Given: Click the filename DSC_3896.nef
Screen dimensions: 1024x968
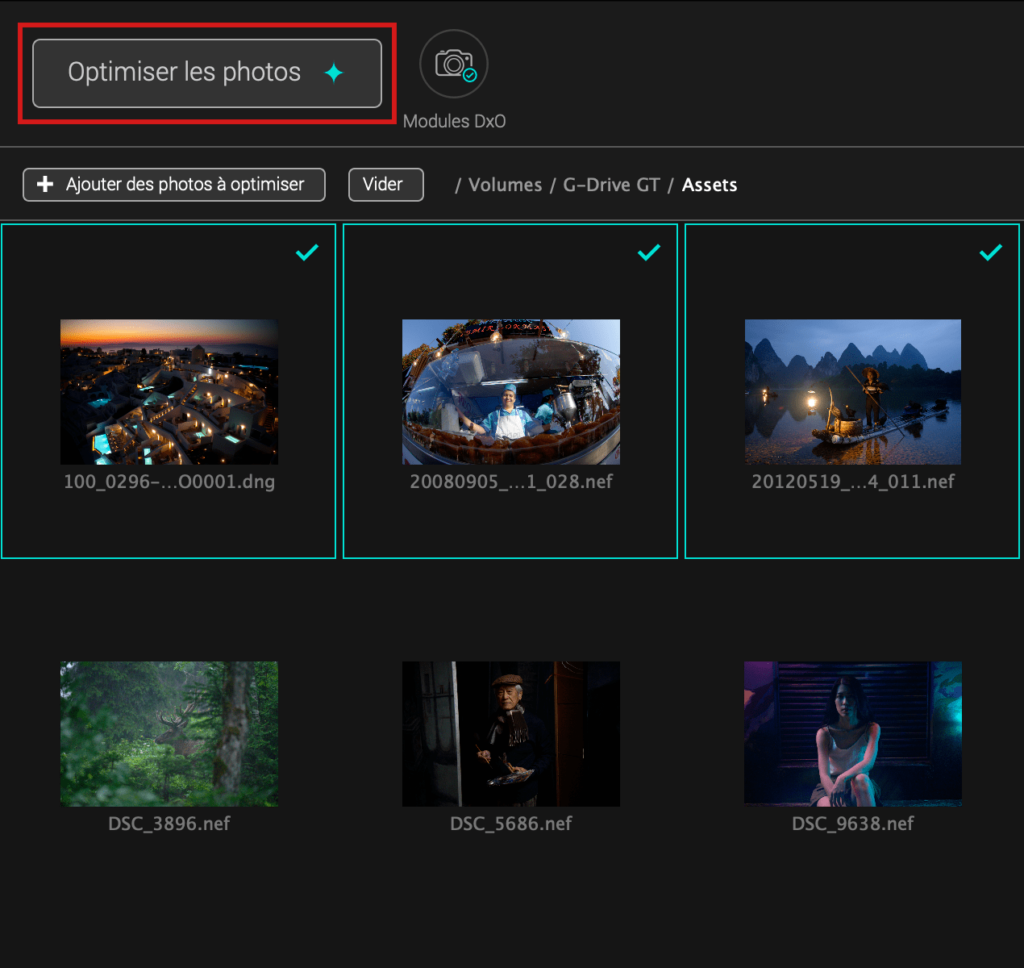Looking at the screenshot, I should click(169, 824).
